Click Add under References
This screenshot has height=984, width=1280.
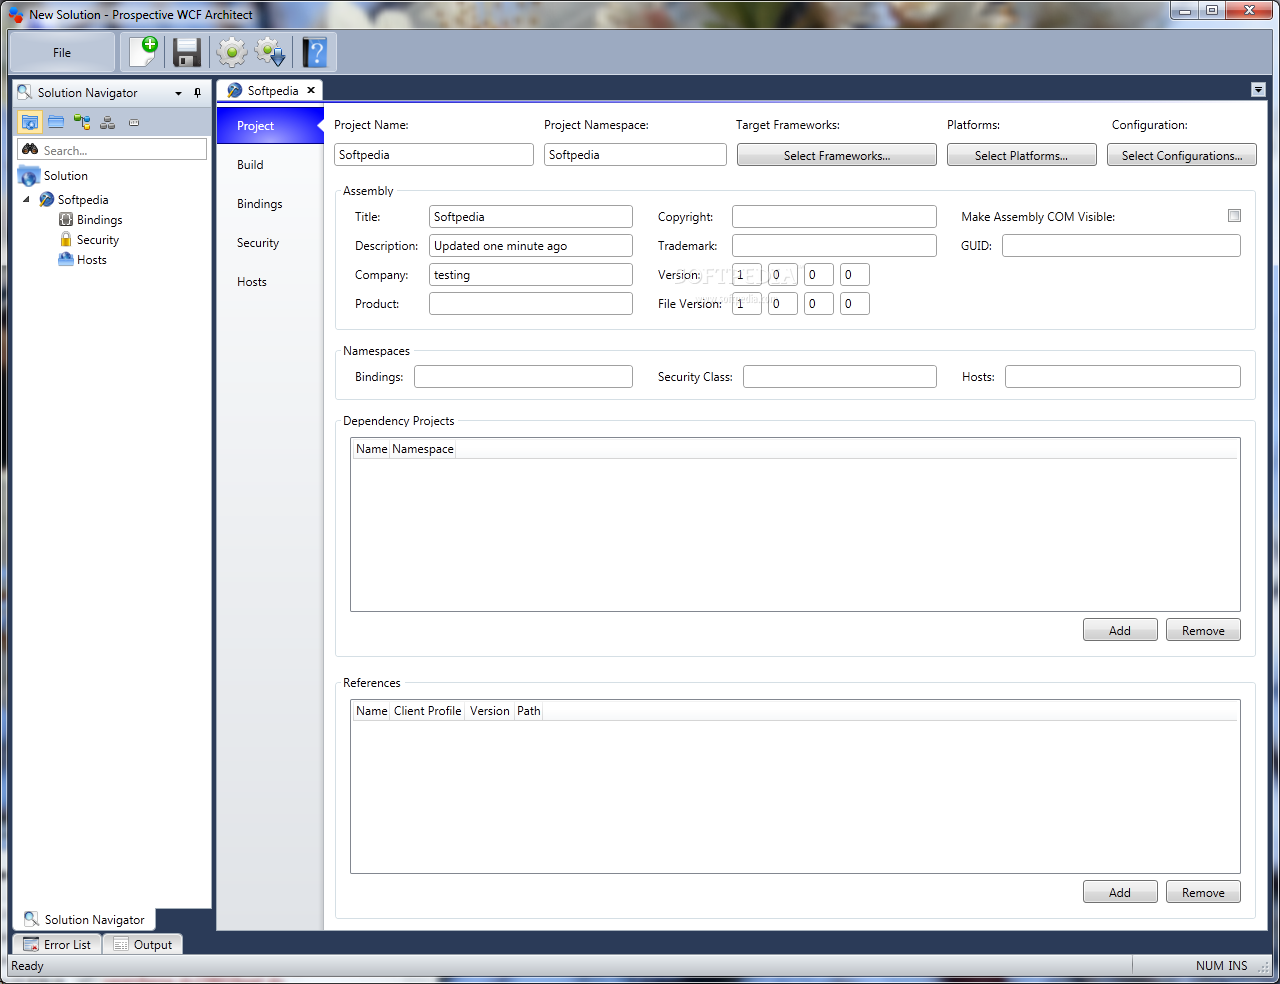tap(1120, 892)
